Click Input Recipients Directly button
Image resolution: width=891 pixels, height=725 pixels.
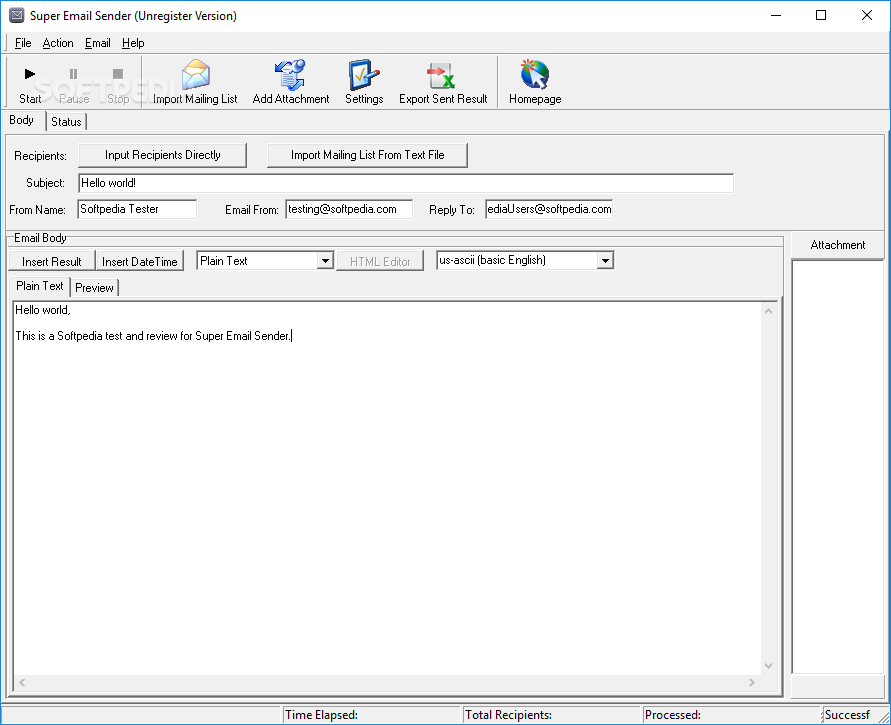(x=163, y=155)
